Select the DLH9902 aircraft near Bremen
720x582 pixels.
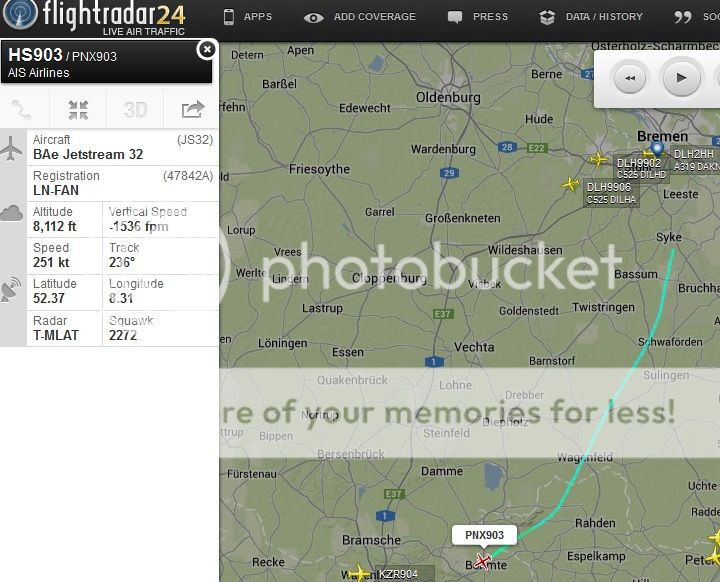598,159
